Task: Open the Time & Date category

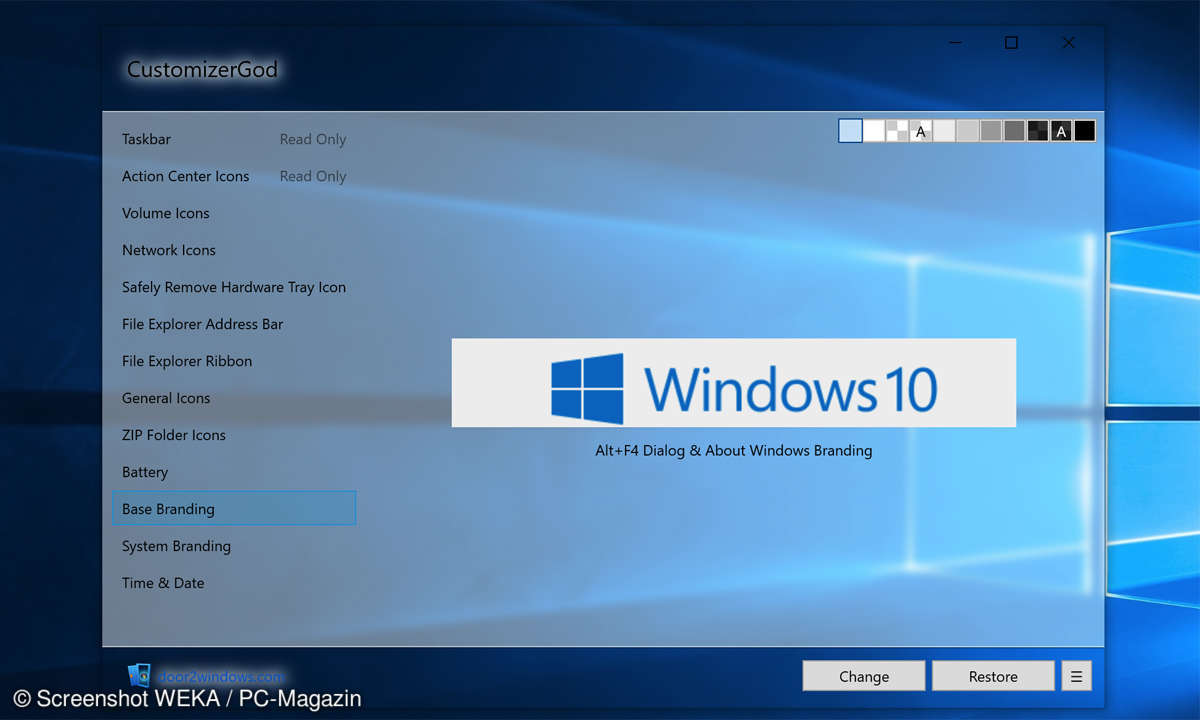Action: click(234, 583)
